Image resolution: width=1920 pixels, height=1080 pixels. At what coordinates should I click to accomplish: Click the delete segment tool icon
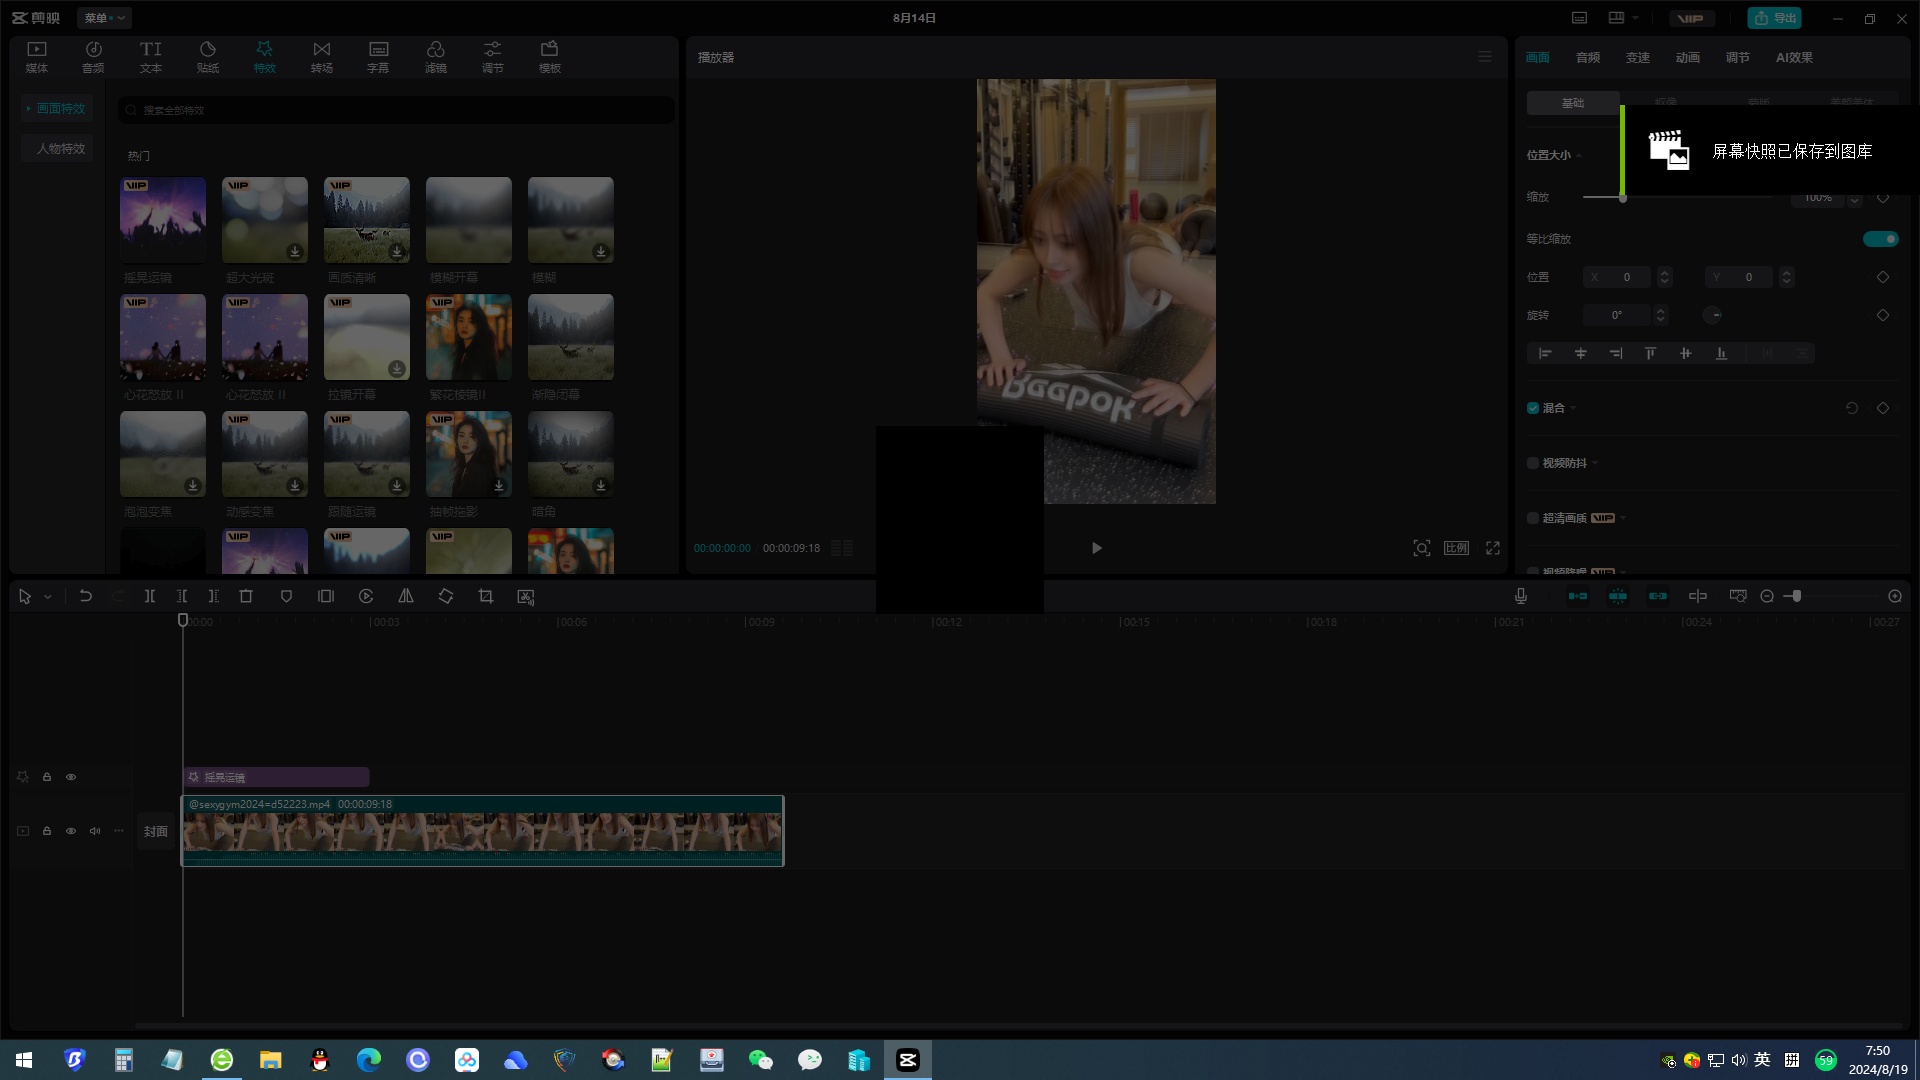pos(245,596)
